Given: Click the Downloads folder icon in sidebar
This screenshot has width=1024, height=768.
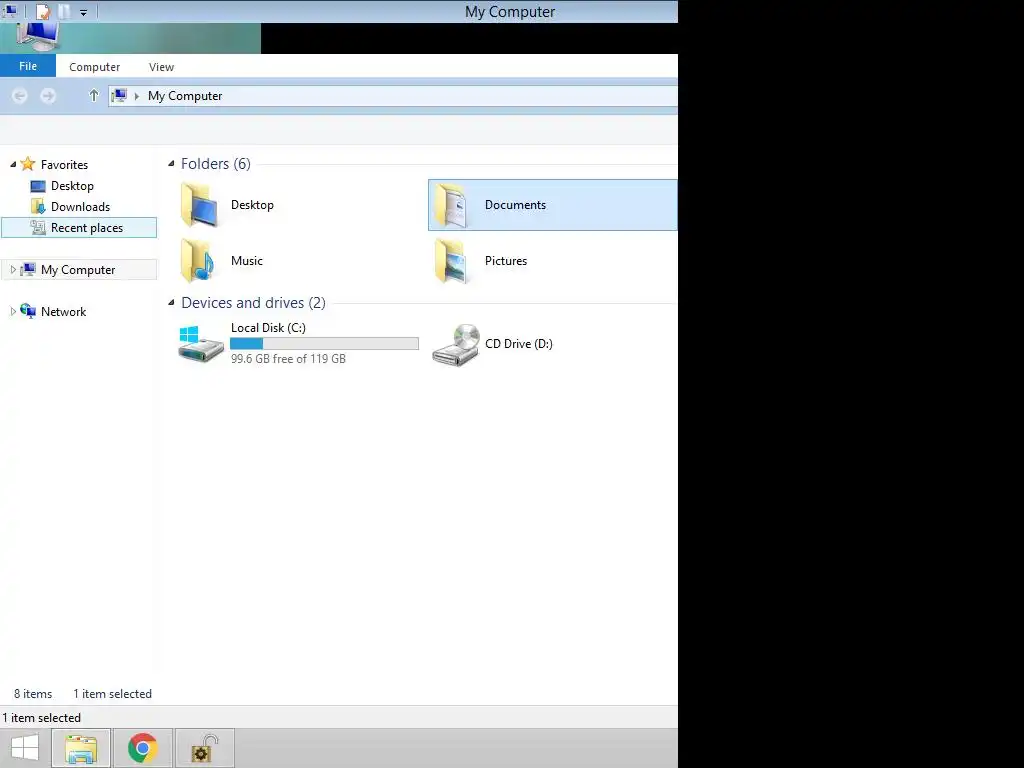Looking at the screenshot, I should click(38, 207).
